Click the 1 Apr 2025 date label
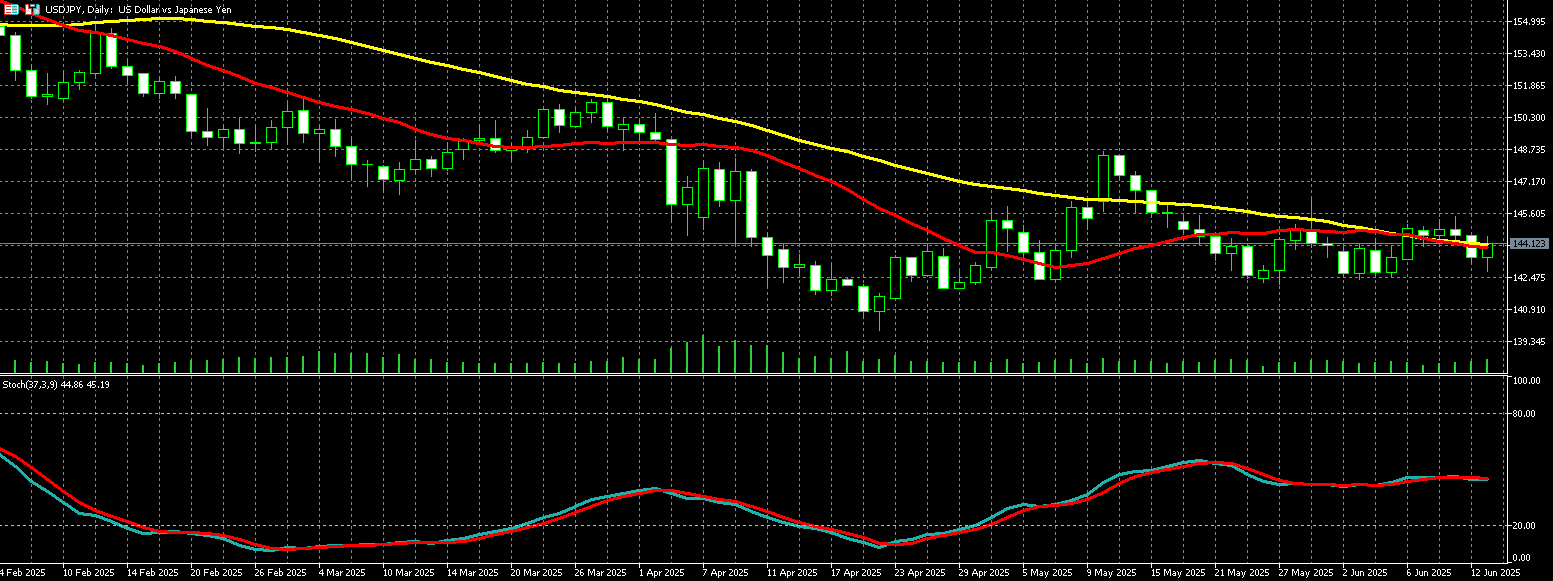 point(662,574)
